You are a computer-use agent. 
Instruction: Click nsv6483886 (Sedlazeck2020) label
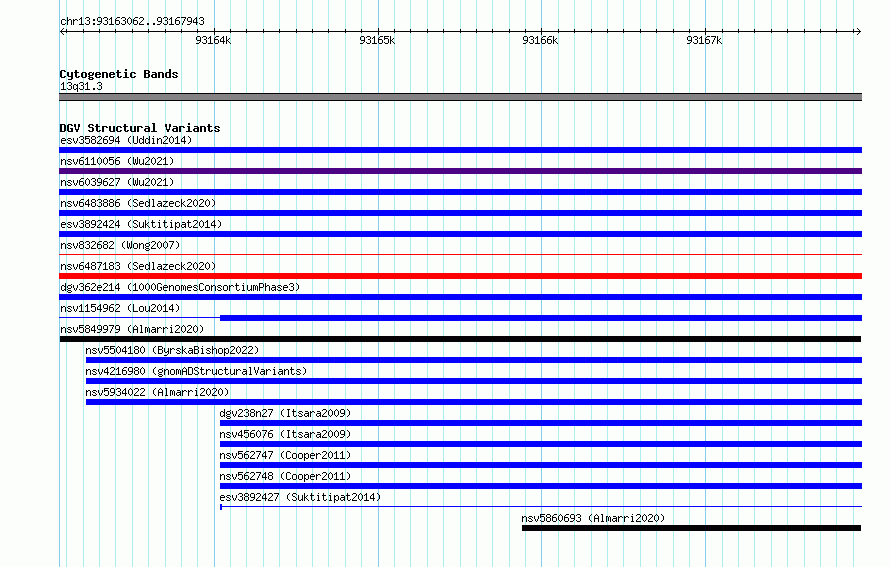pyautogui.click(x=138, y=203)
